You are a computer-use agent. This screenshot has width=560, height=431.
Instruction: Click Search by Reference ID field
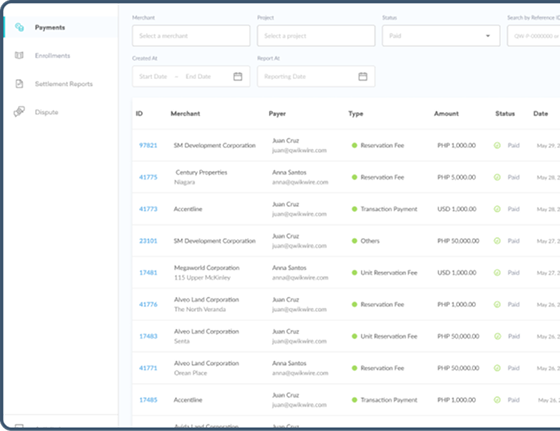(534, 36)
